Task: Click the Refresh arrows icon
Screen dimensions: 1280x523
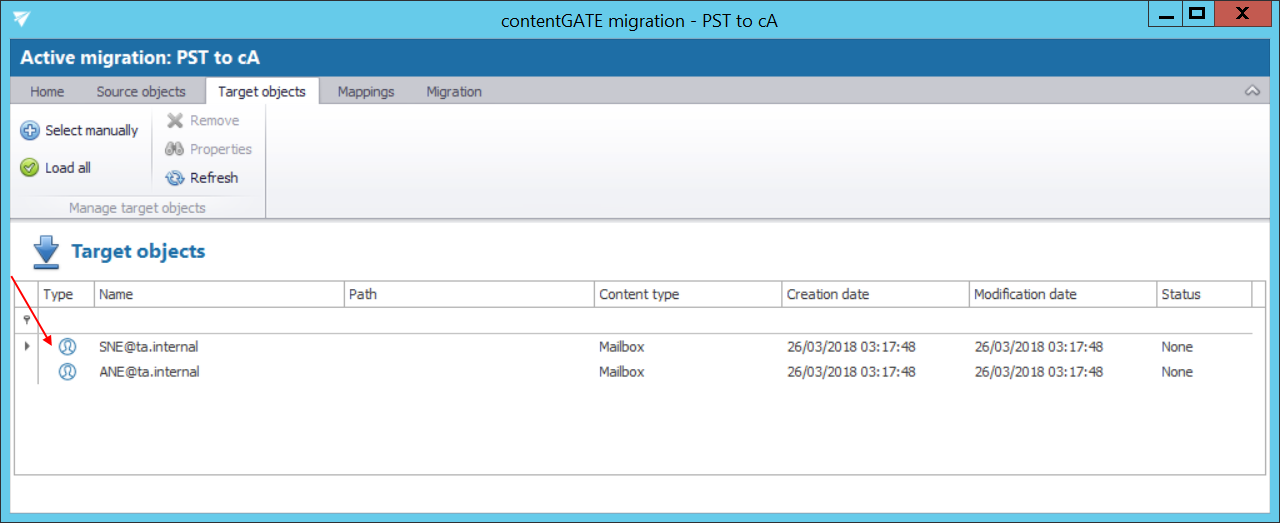Action: [x=175, y=178]
